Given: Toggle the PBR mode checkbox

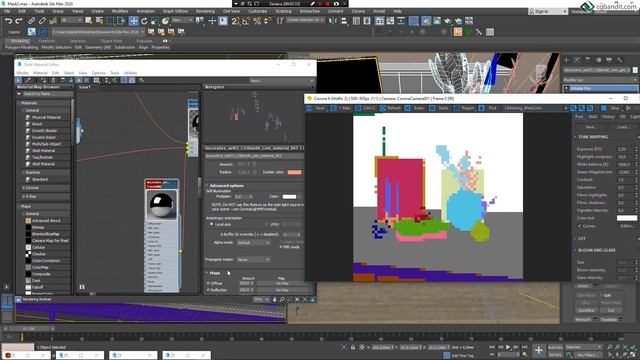Looking at the screenshot, I should pos(281,247).
